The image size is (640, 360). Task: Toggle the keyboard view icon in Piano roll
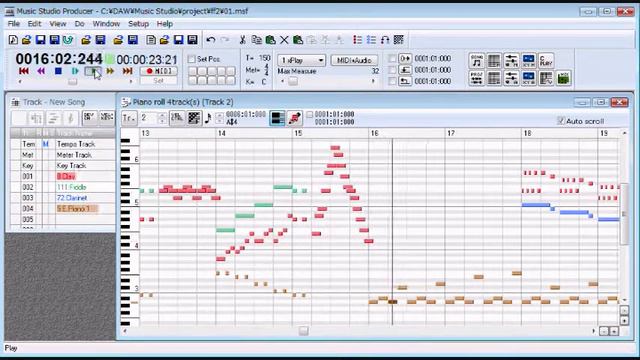click(278, 118)
